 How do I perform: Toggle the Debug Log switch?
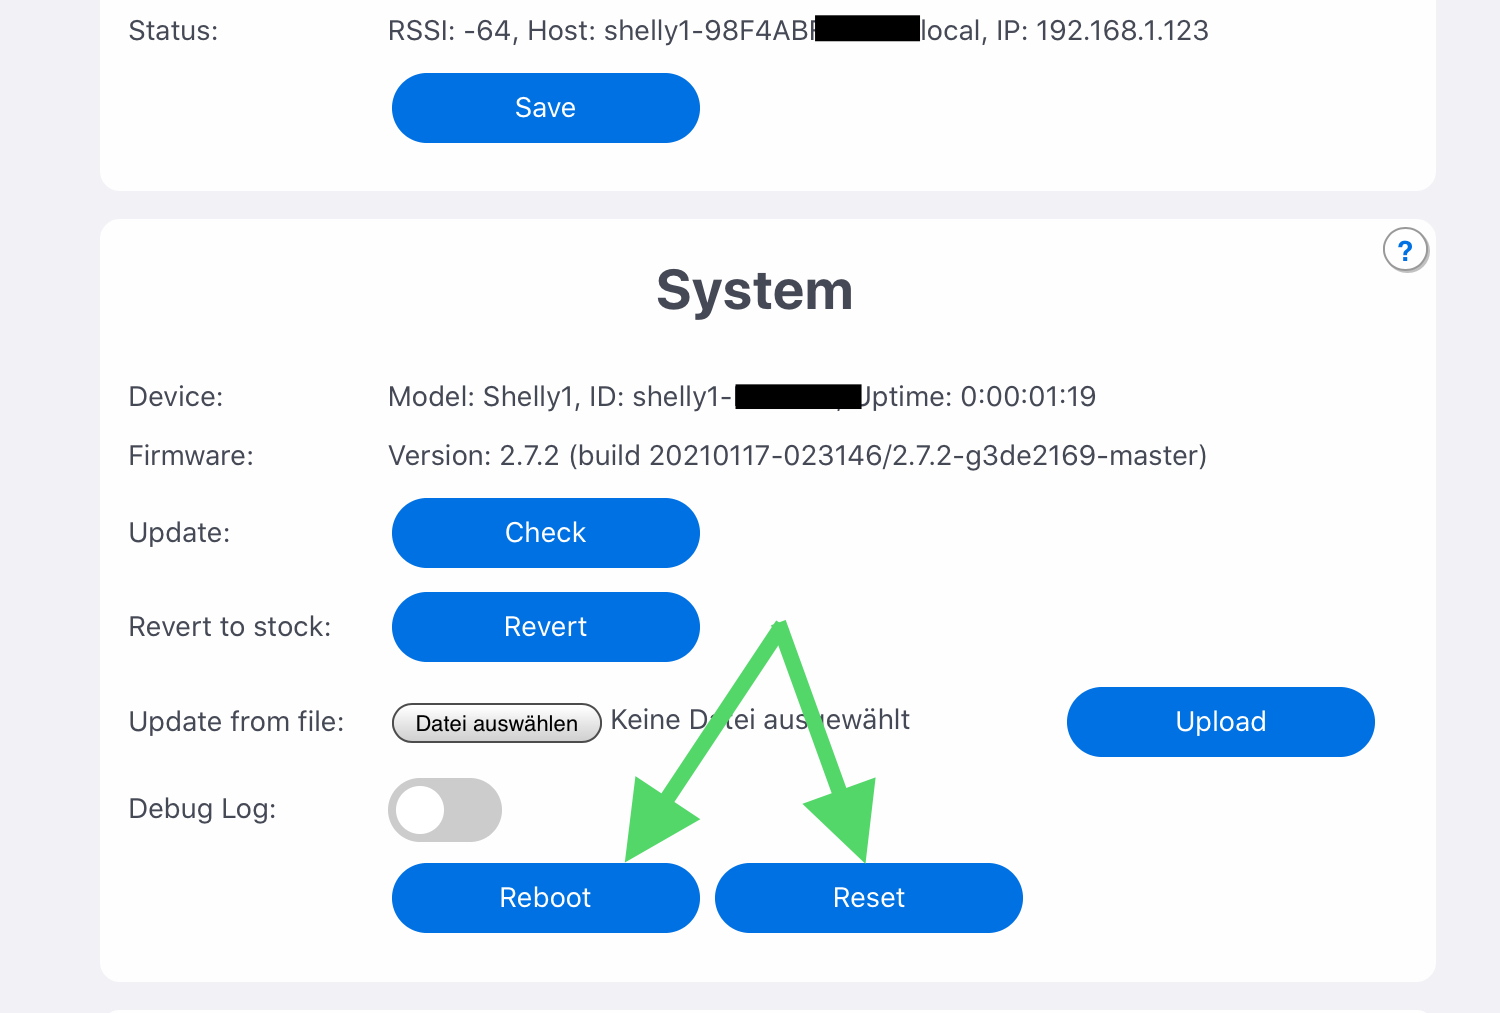coord(445,810)
